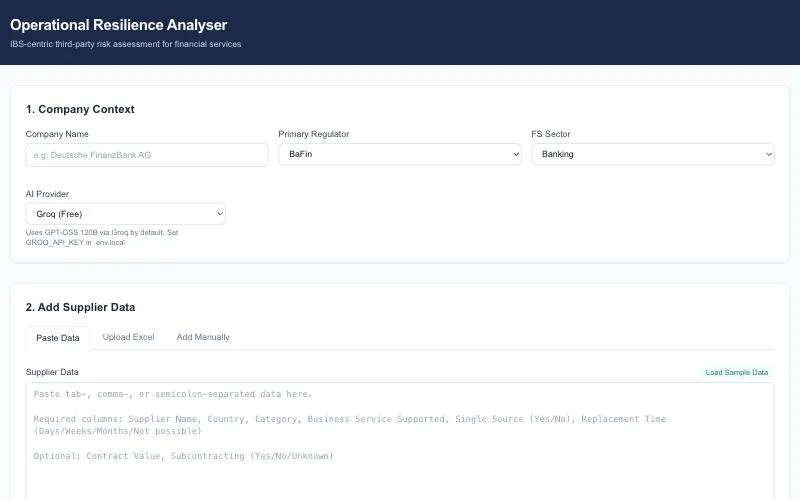Select the Paste Data tab
The width and height of the screenshot is (800, 500).
click(x=58, y=338)
